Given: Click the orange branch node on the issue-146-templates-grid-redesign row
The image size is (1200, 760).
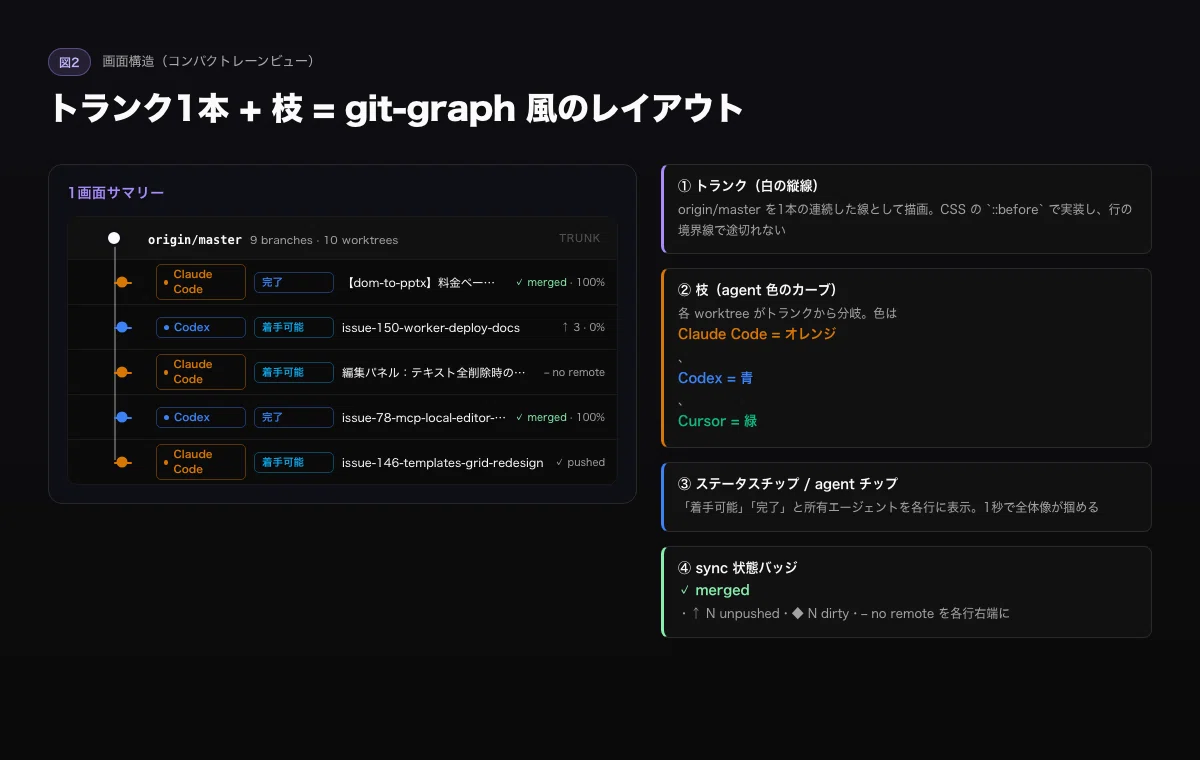Looking at the screenshot, I should click(122, 462).
